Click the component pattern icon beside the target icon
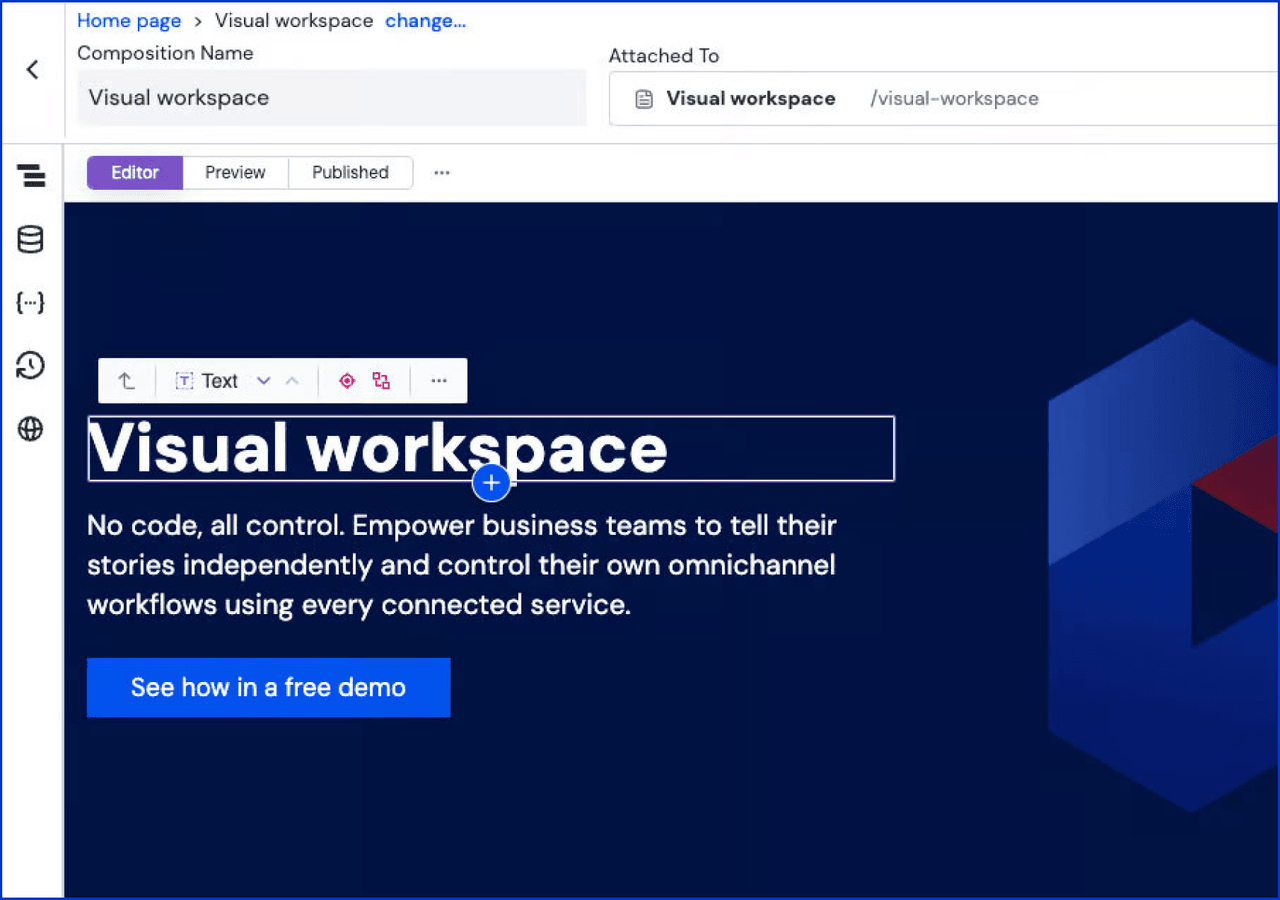This screenshot has height=900, width=1280. [380, 380]
